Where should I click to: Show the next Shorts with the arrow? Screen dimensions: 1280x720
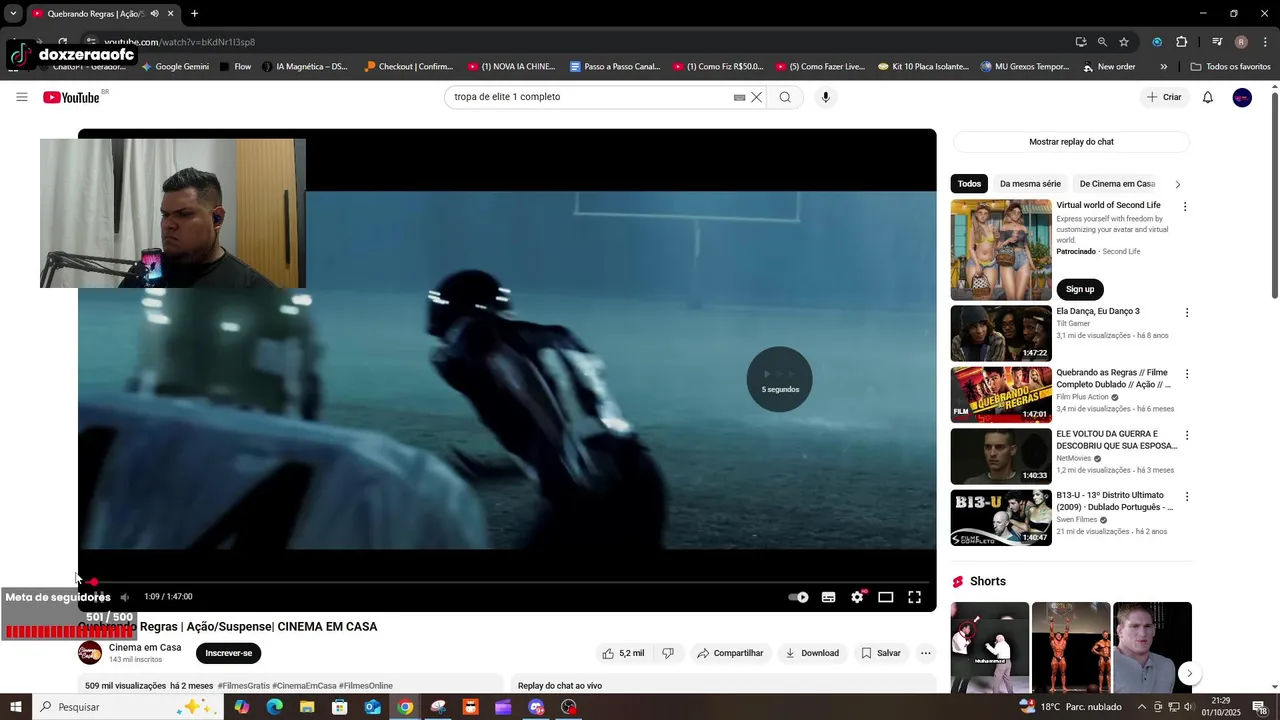tap(1189, 673)
